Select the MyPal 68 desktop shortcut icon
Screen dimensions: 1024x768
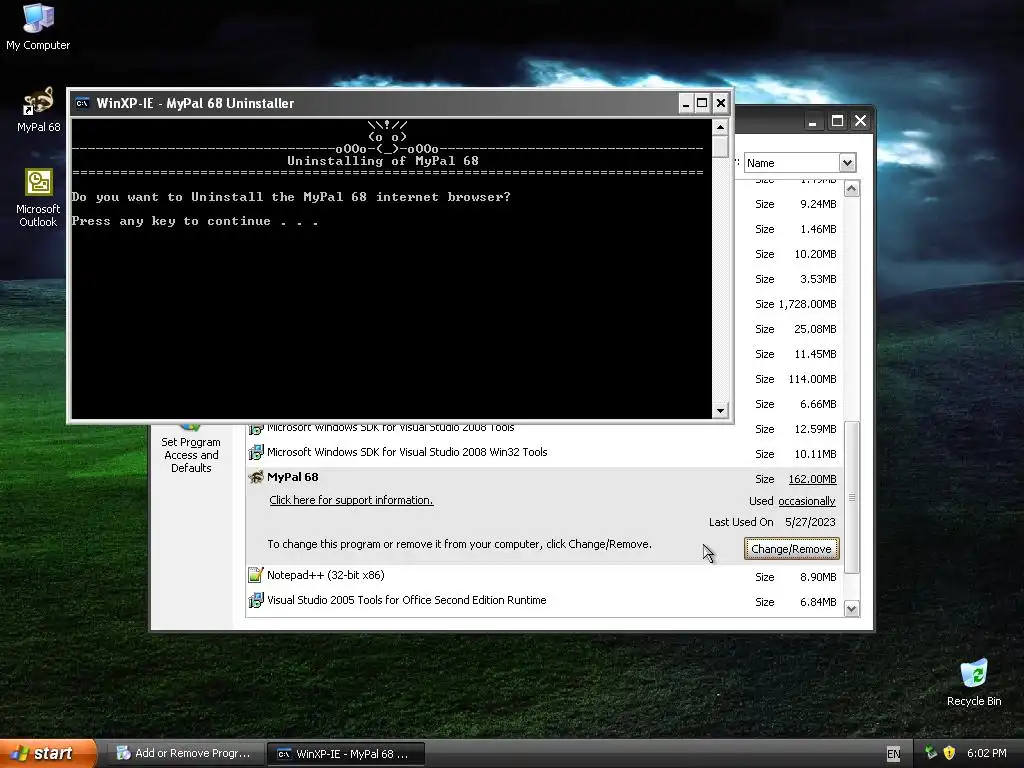tap(38, 109)
